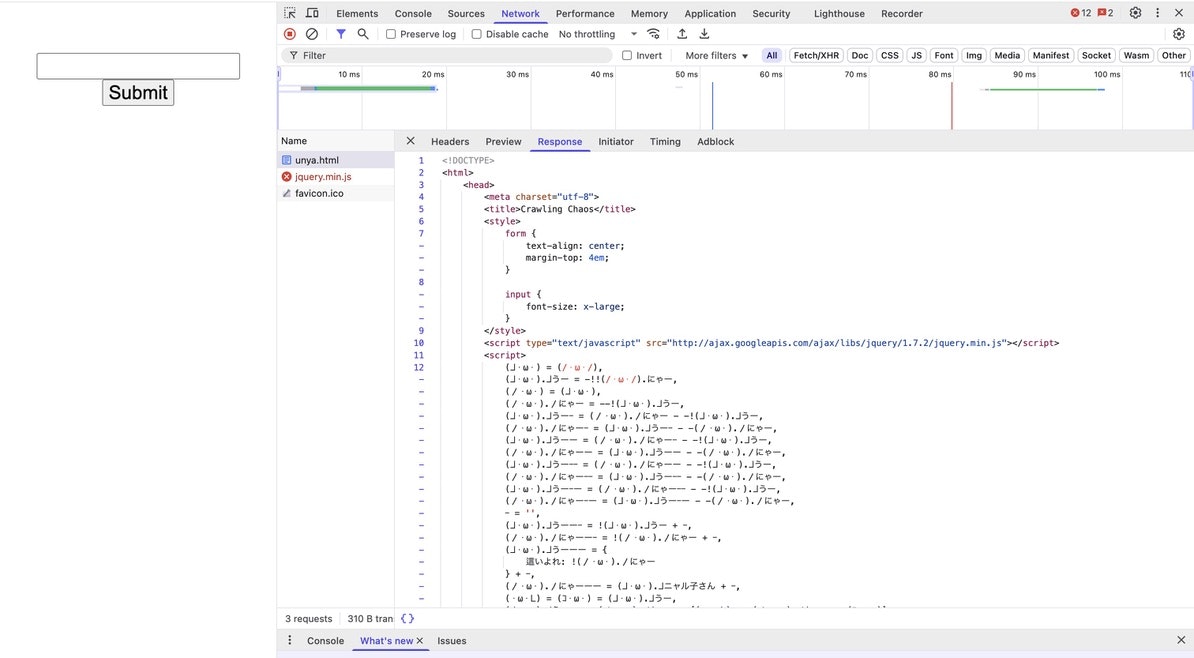Show the Headers tab of request
Image resolution: width=1194 pixels, height=658 pixels.
click(x=450, y=142)
